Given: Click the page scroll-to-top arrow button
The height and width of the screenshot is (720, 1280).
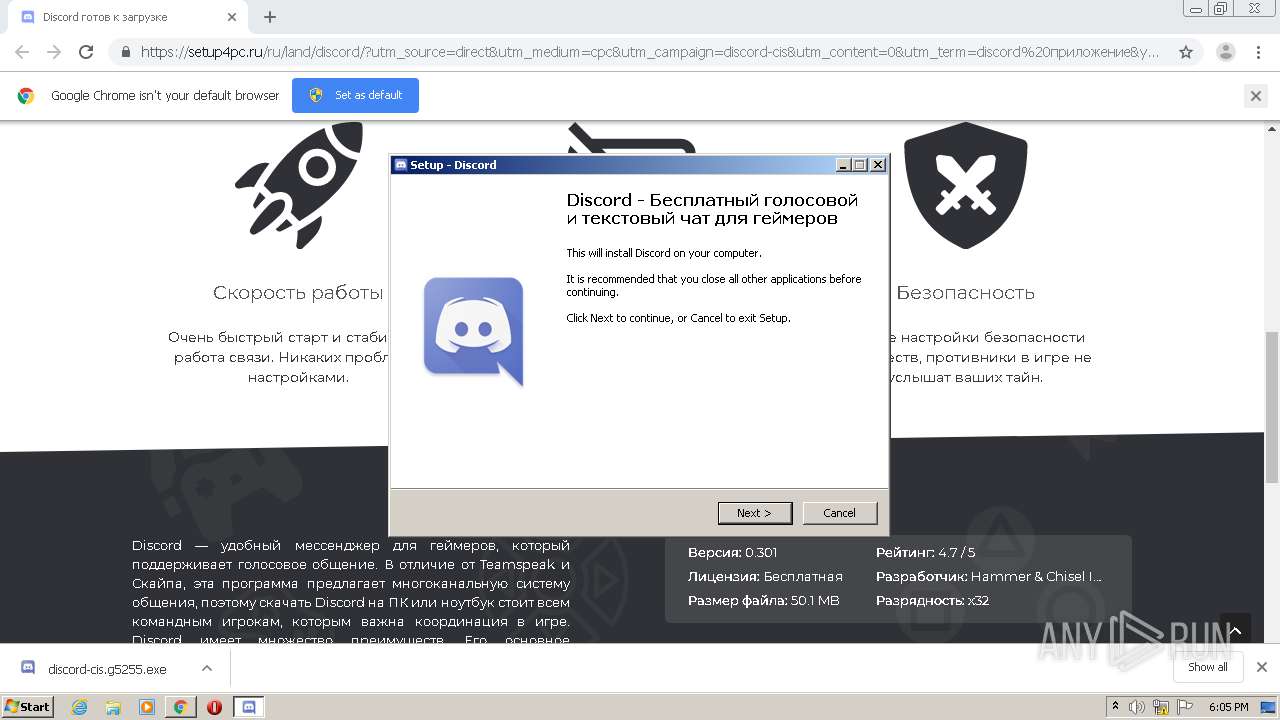Looking at the screenshot, I should point(1235,630).
